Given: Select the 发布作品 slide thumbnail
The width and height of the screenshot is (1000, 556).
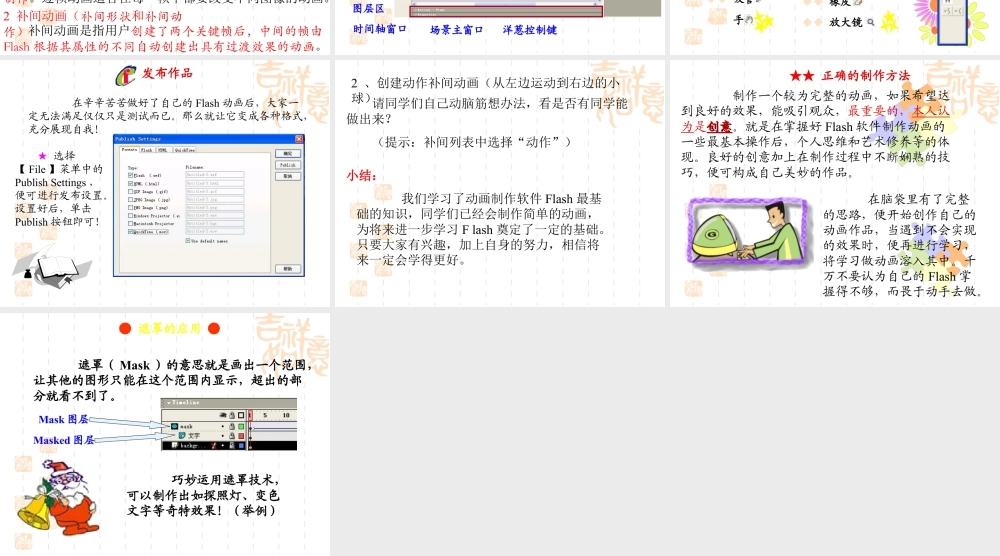Looking at the screenshot, I should (x=165, y=183).
